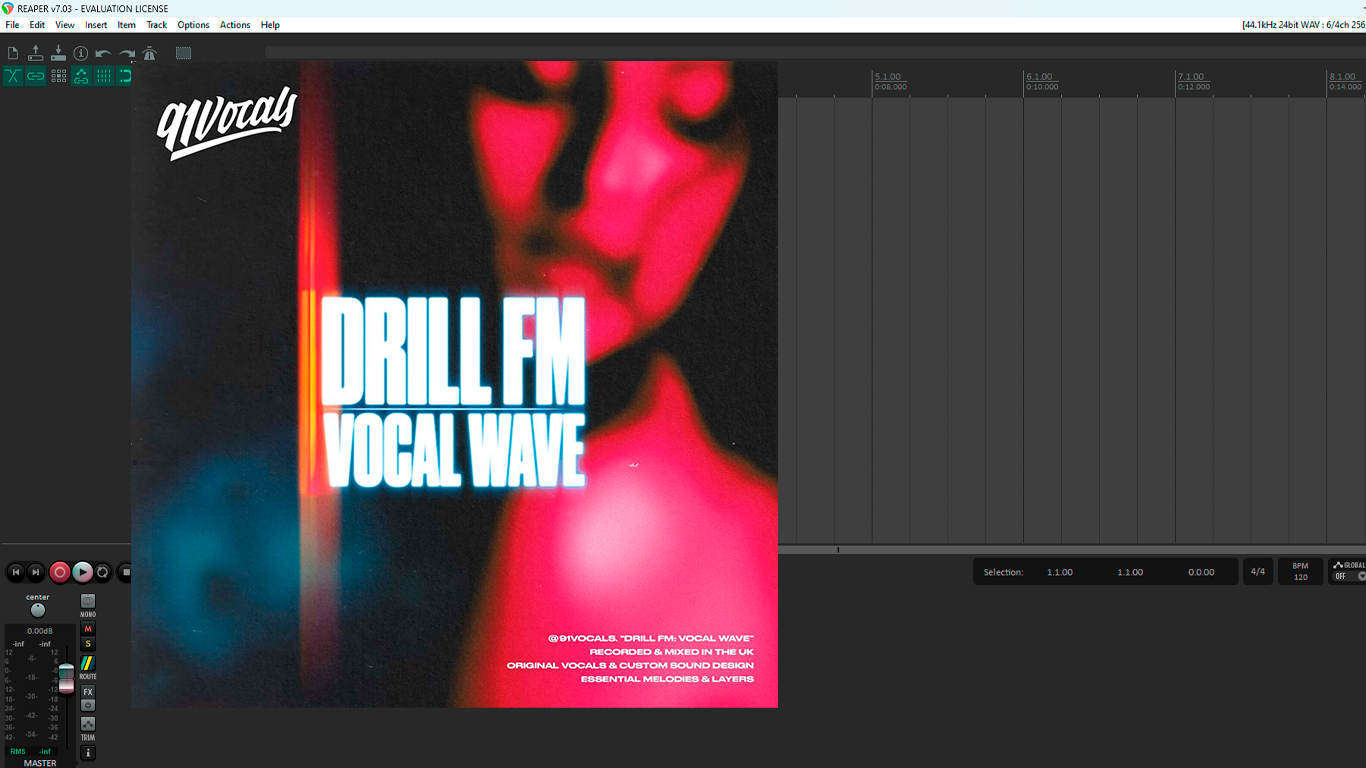The width and height of the screenshot is (1366, 768).
Task: Undo the last action with the left arrow
Action: (x=103, y=53)
